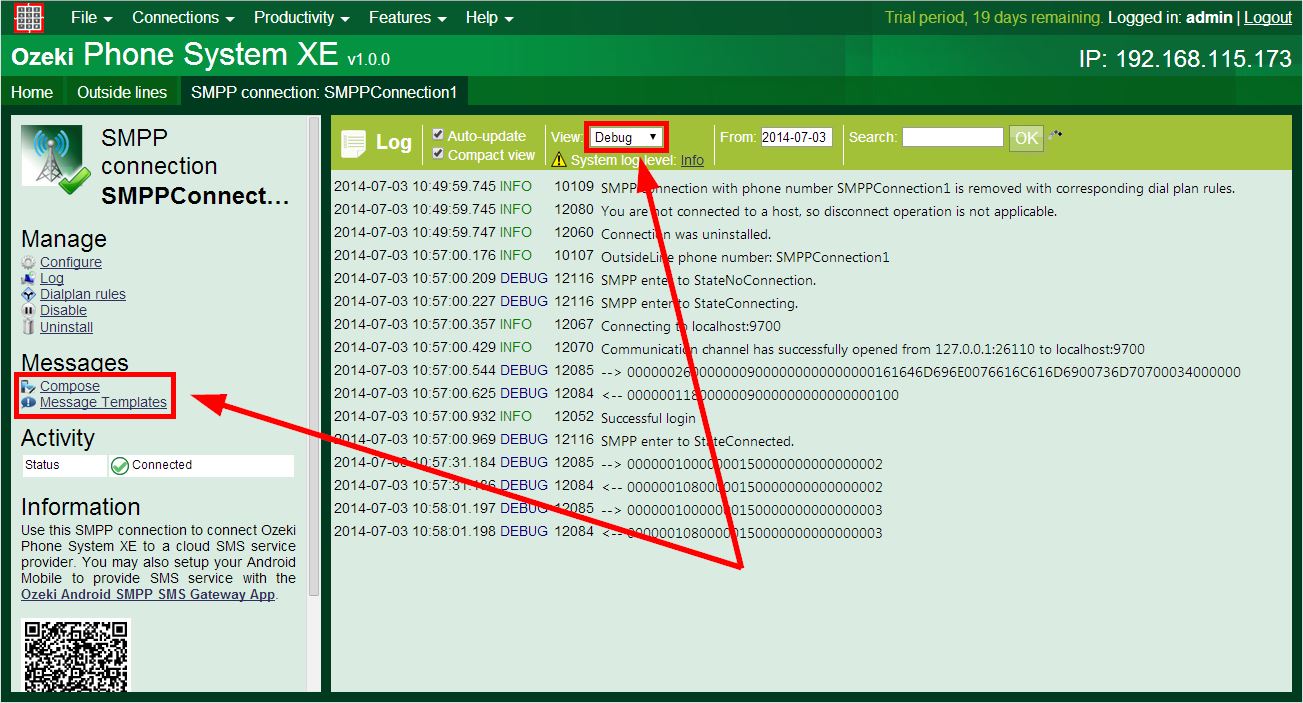Click the Ozeki grid logo icon

[29, 18]
